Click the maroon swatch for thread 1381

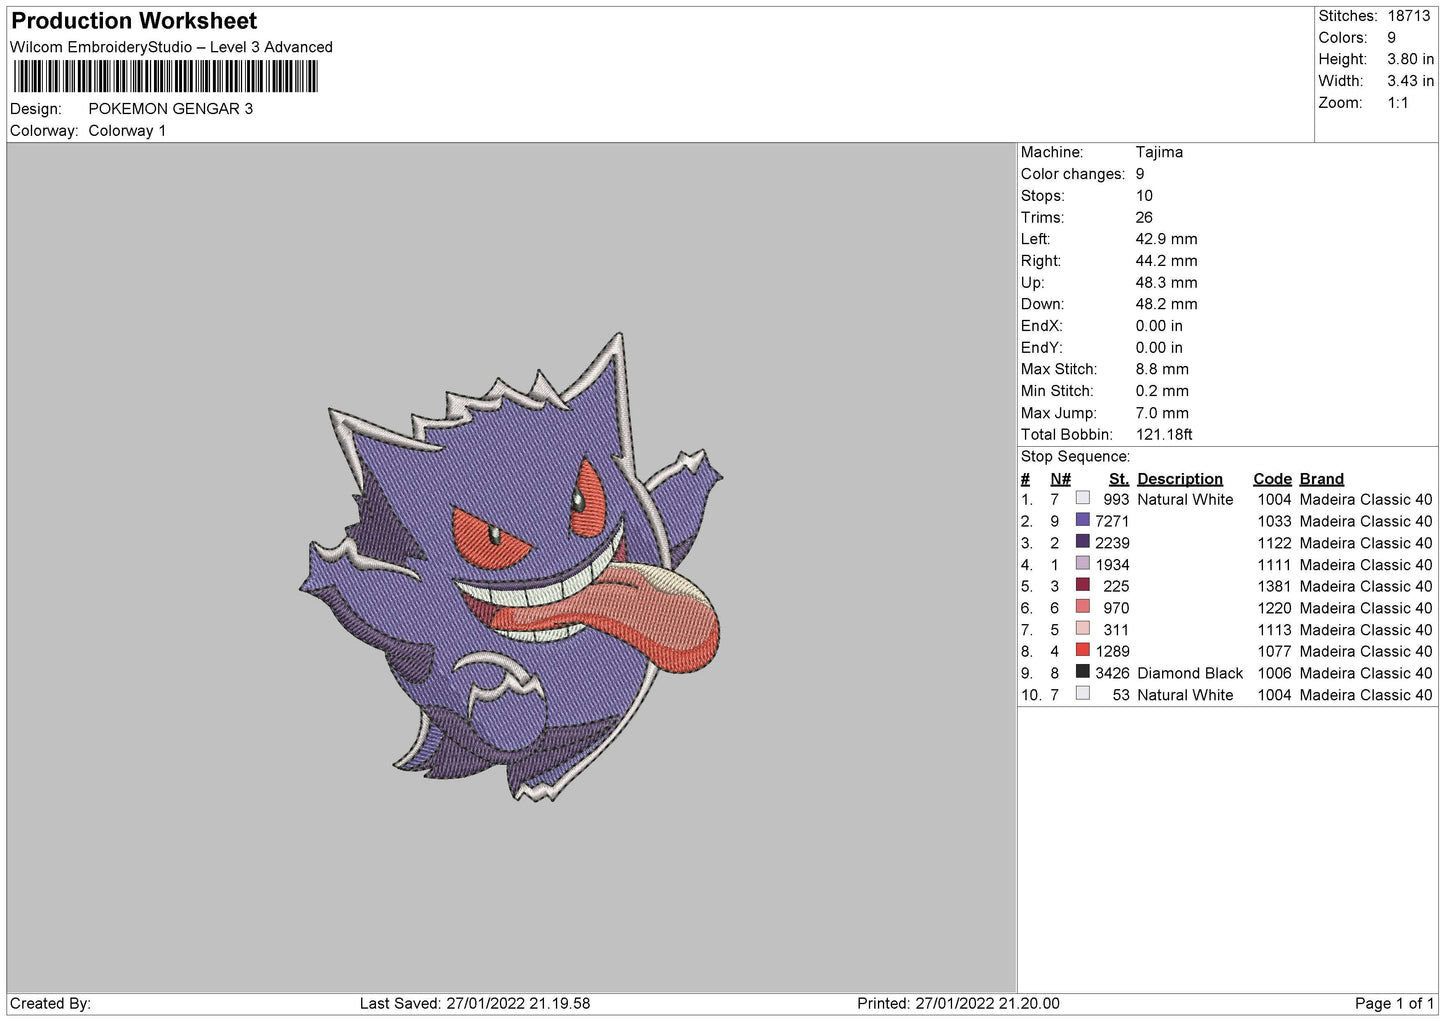click(x=1082, y=585)
